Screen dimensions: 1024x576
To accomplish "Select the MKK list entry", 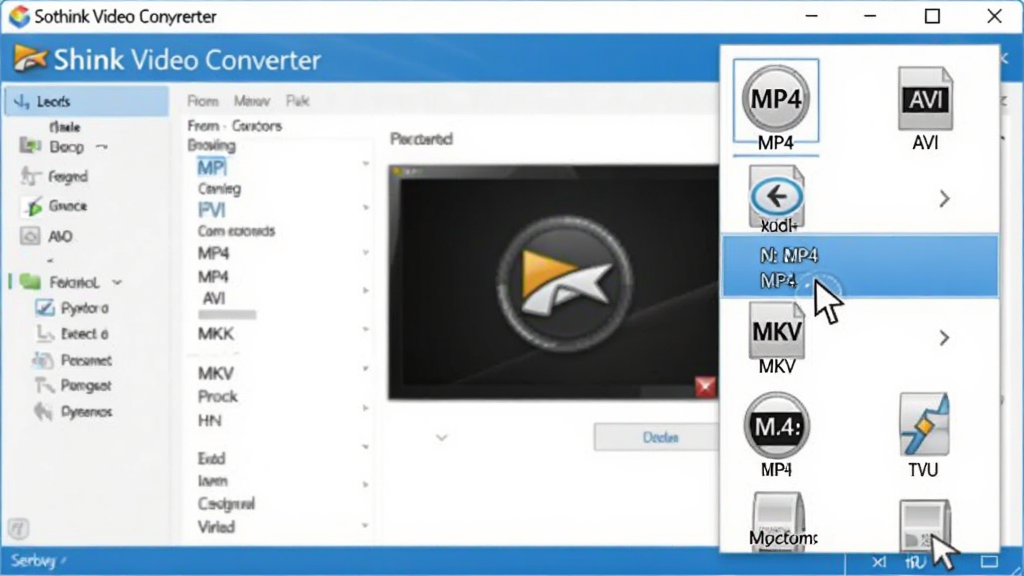I will coord(216,334).
